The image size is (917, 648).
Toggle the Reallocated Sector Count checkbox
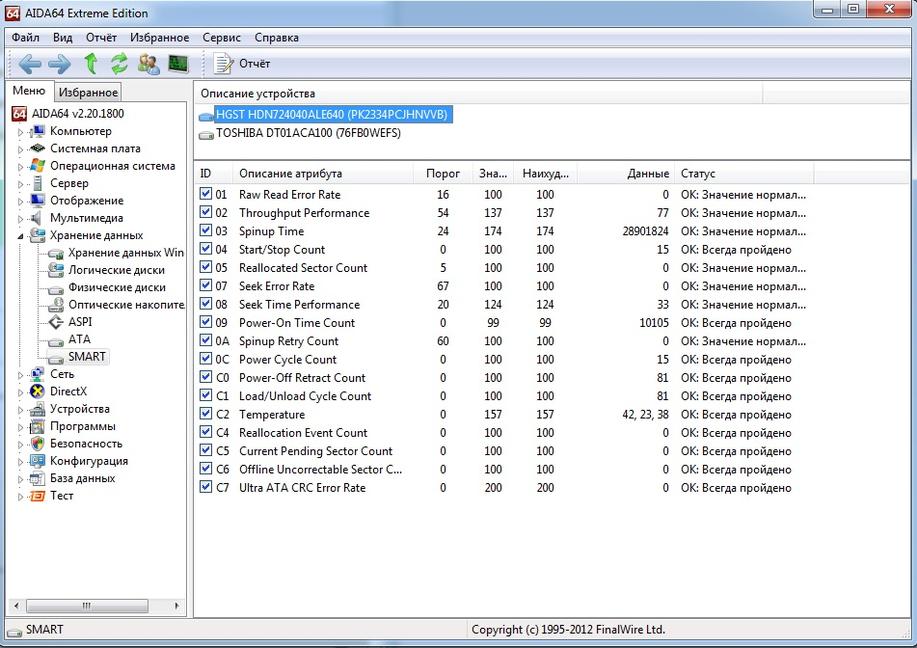pyautogui.click(x=206, y=267)
